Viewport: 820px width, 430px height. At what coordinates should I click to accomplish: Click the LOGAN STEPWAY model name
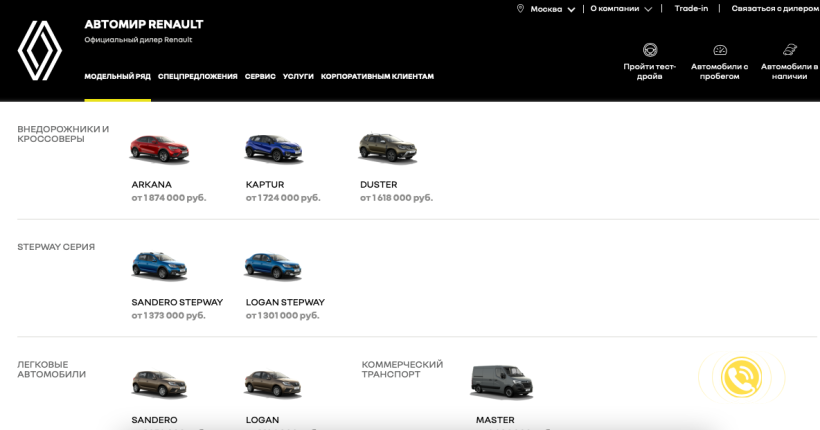click(x=286, y=302)
